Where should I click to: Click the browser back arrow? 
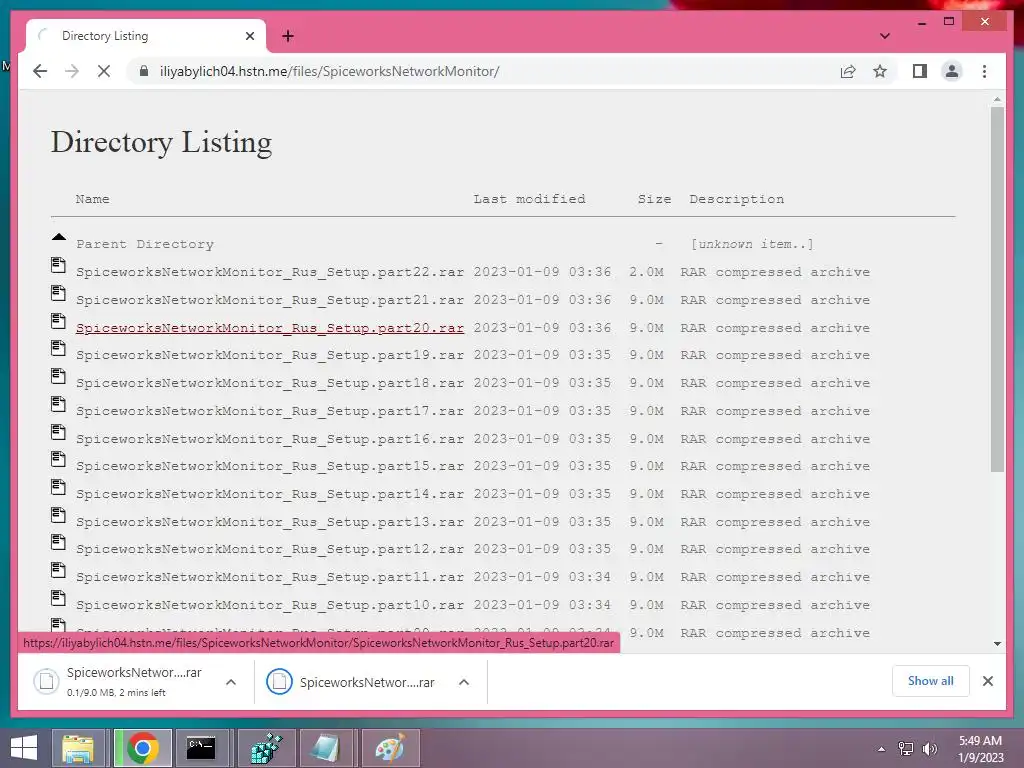click(x=40, y=71)
